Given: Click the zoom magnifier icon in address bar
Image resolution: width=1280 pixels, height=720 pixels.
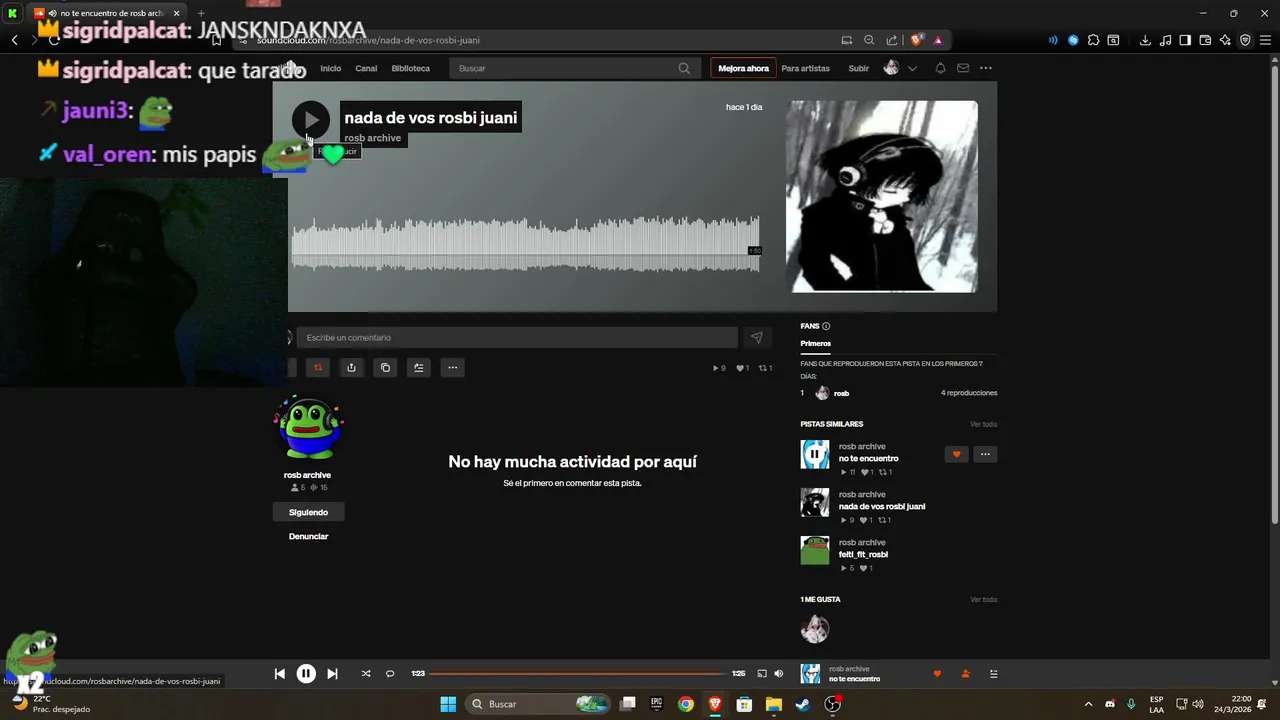Looking at the screenshot, I should [x=869, y=40].
